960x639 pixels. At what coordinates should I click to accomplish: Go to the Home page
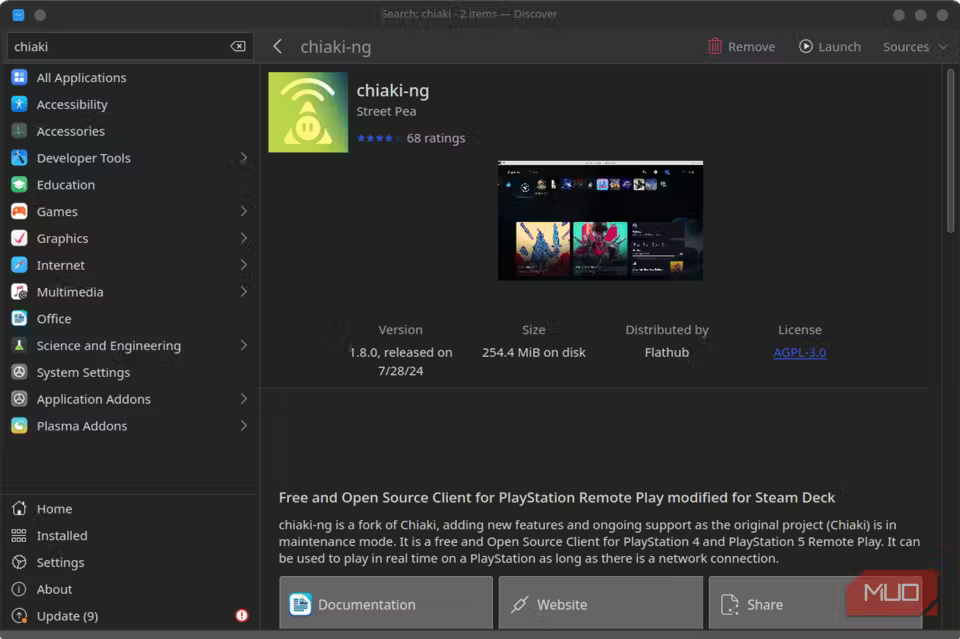(54, 509)
